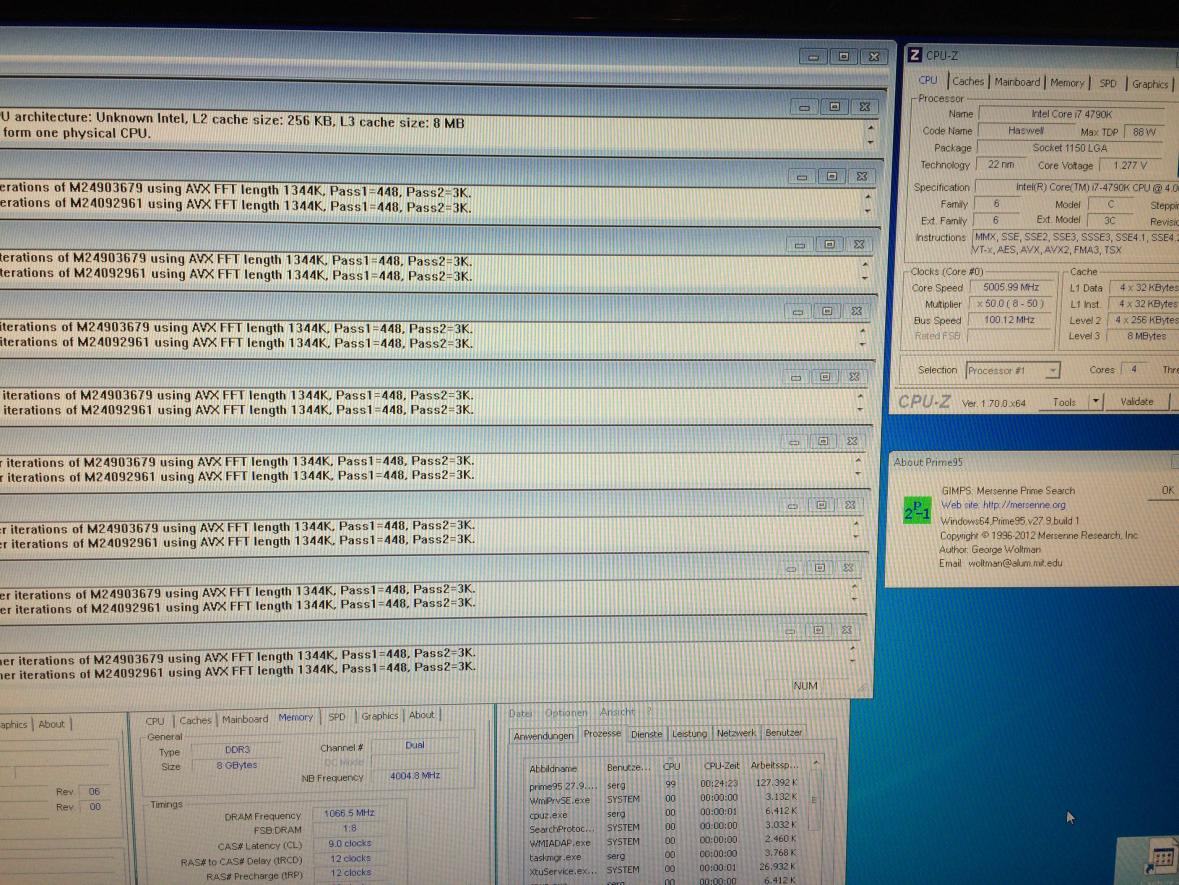Click the Prime95 2^P-1 icon in About dialog
The width and height of the screenshot is (1179, 885).
917,511
